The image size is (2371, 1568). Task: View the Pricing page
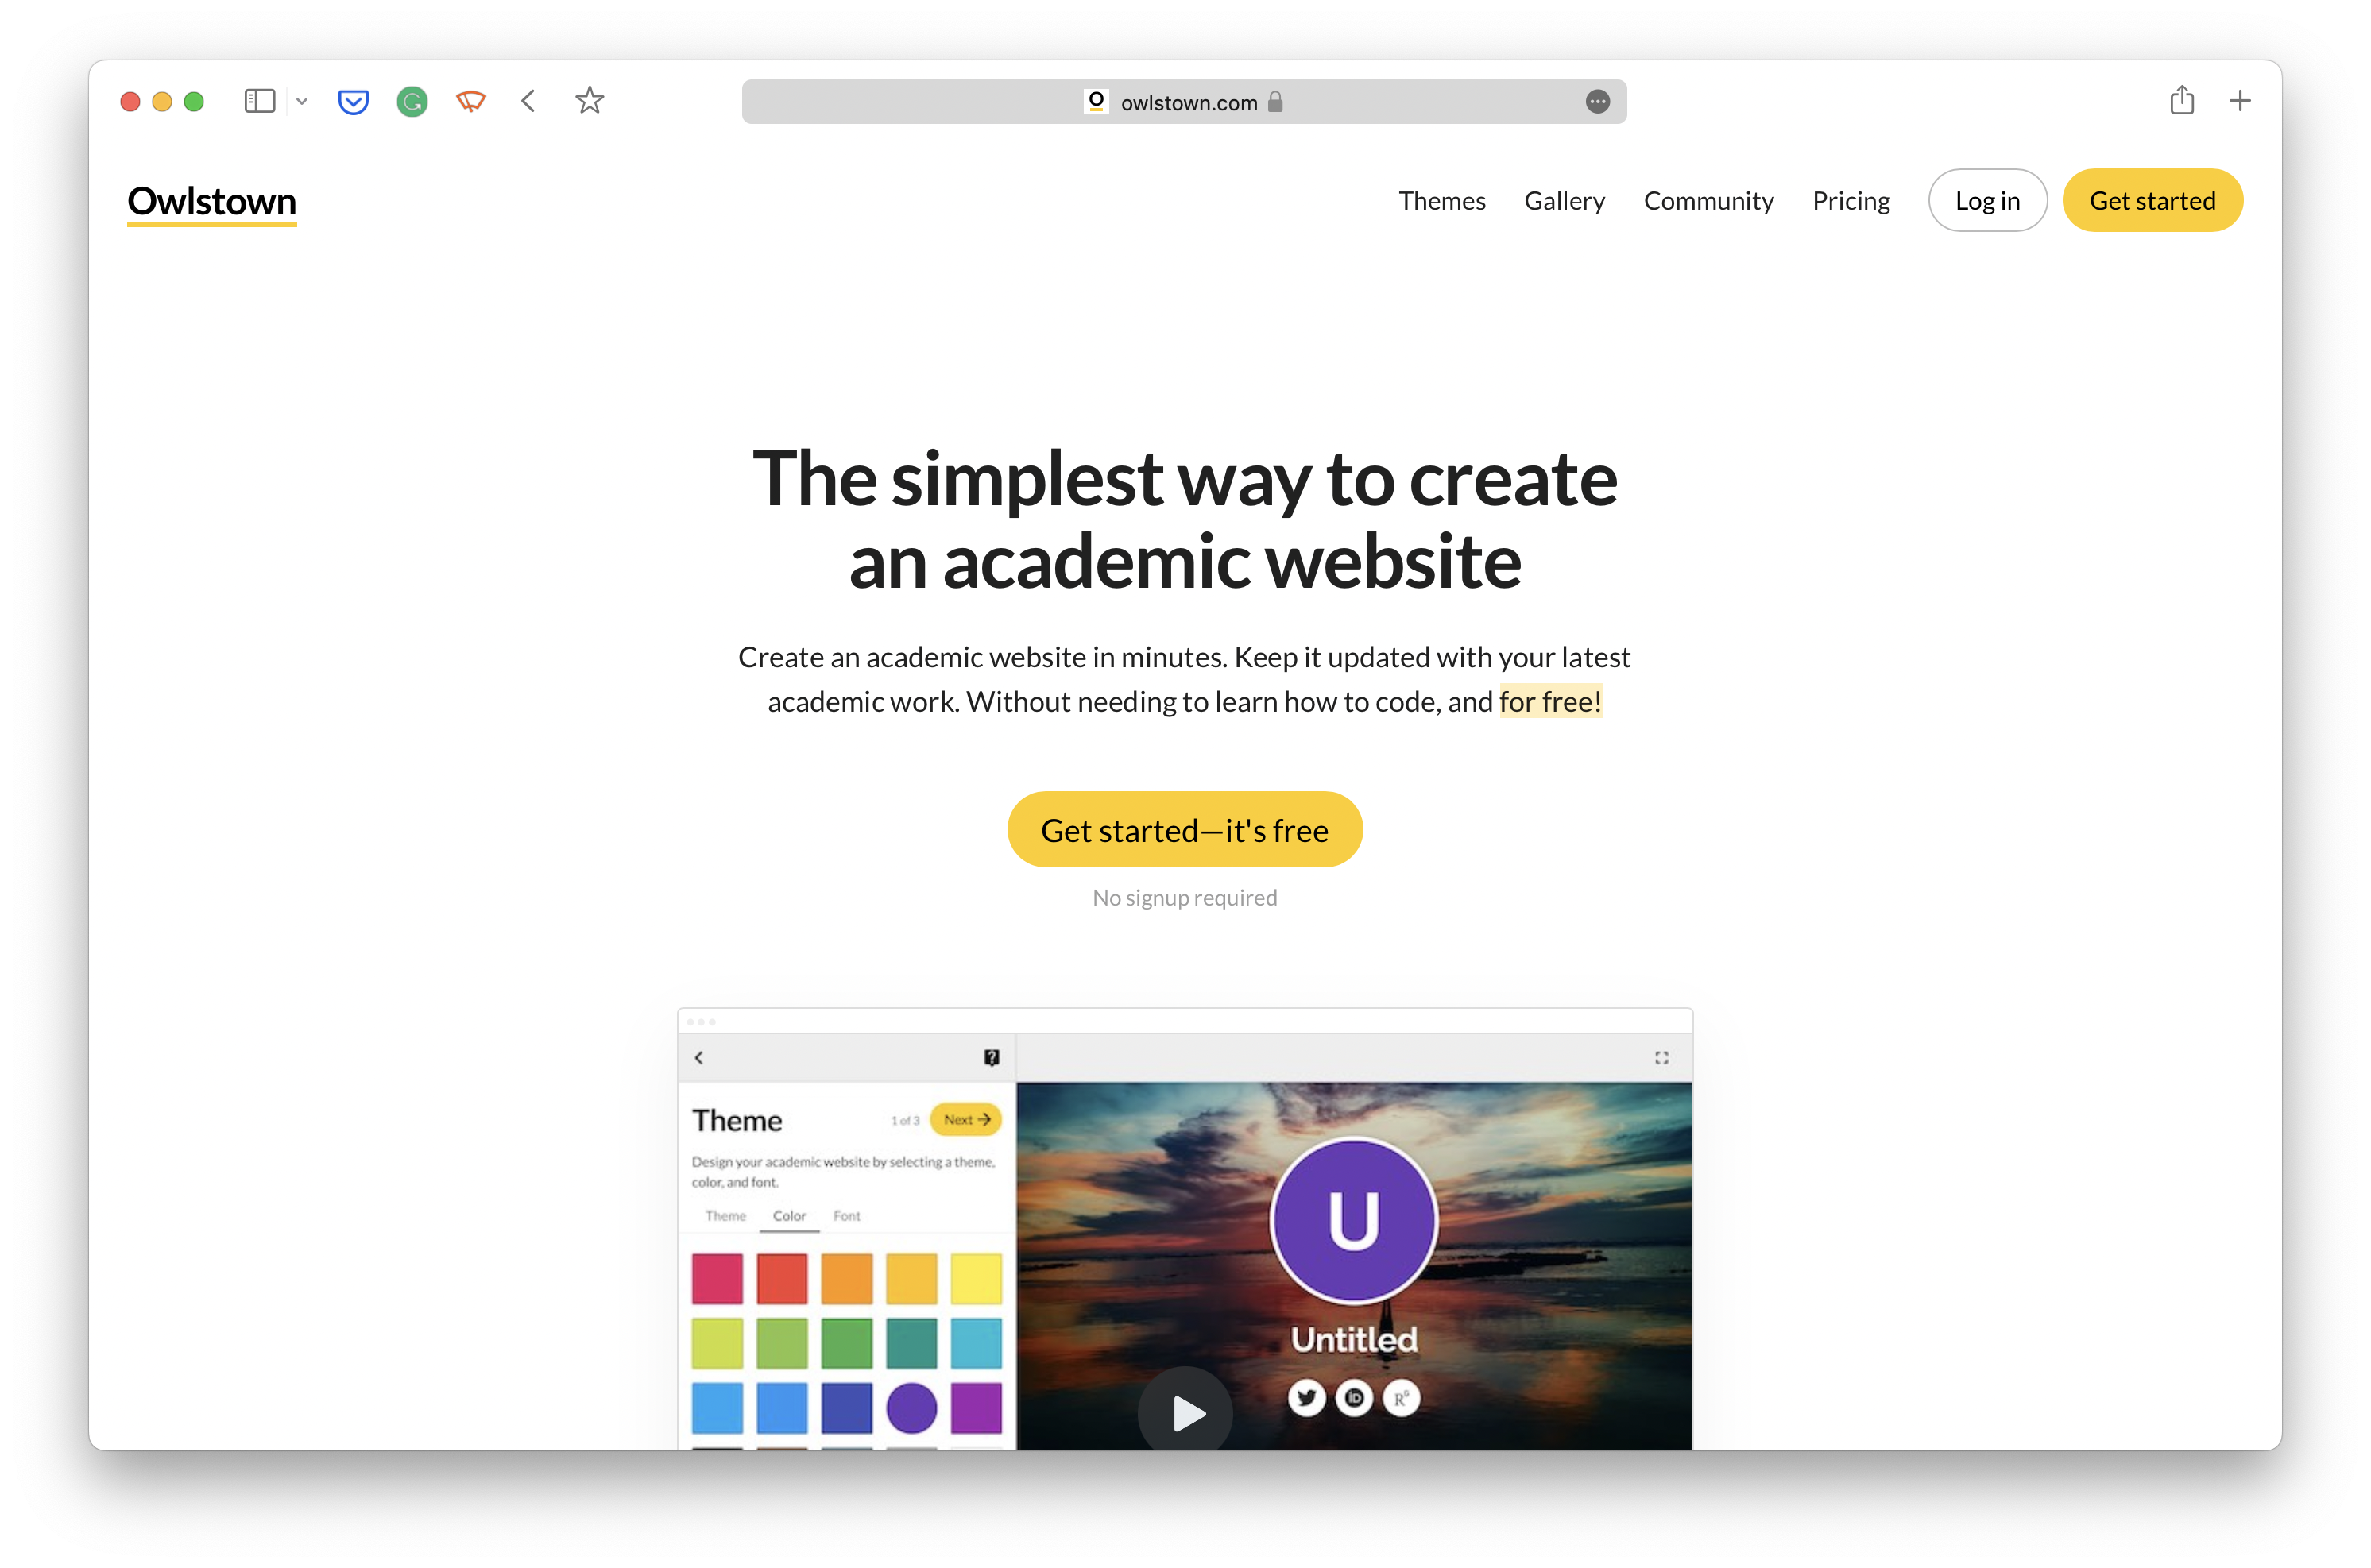[x=1851, y=201]
